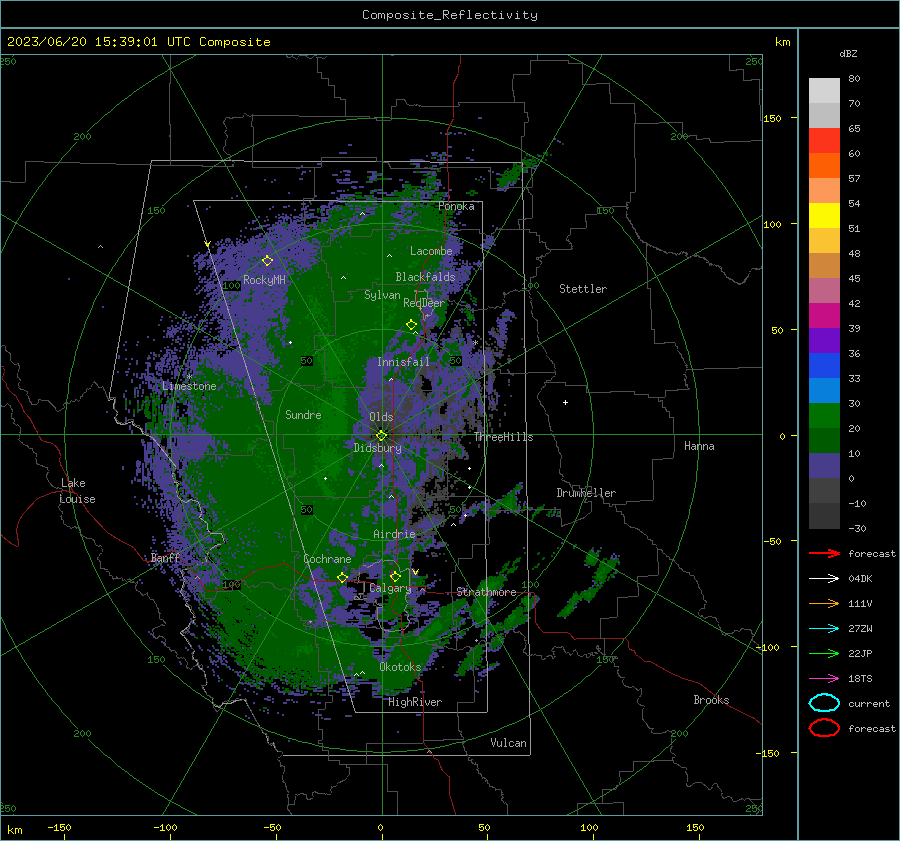Click the yellow km unit label at top right

(x=782, y=42)
